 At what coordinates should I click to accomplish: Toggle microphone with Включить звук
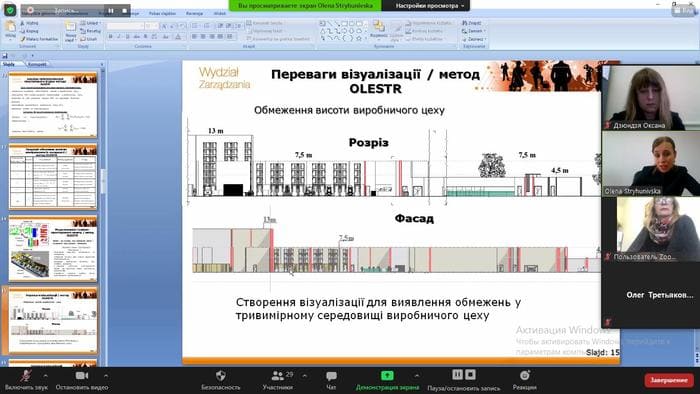(26, 380)
